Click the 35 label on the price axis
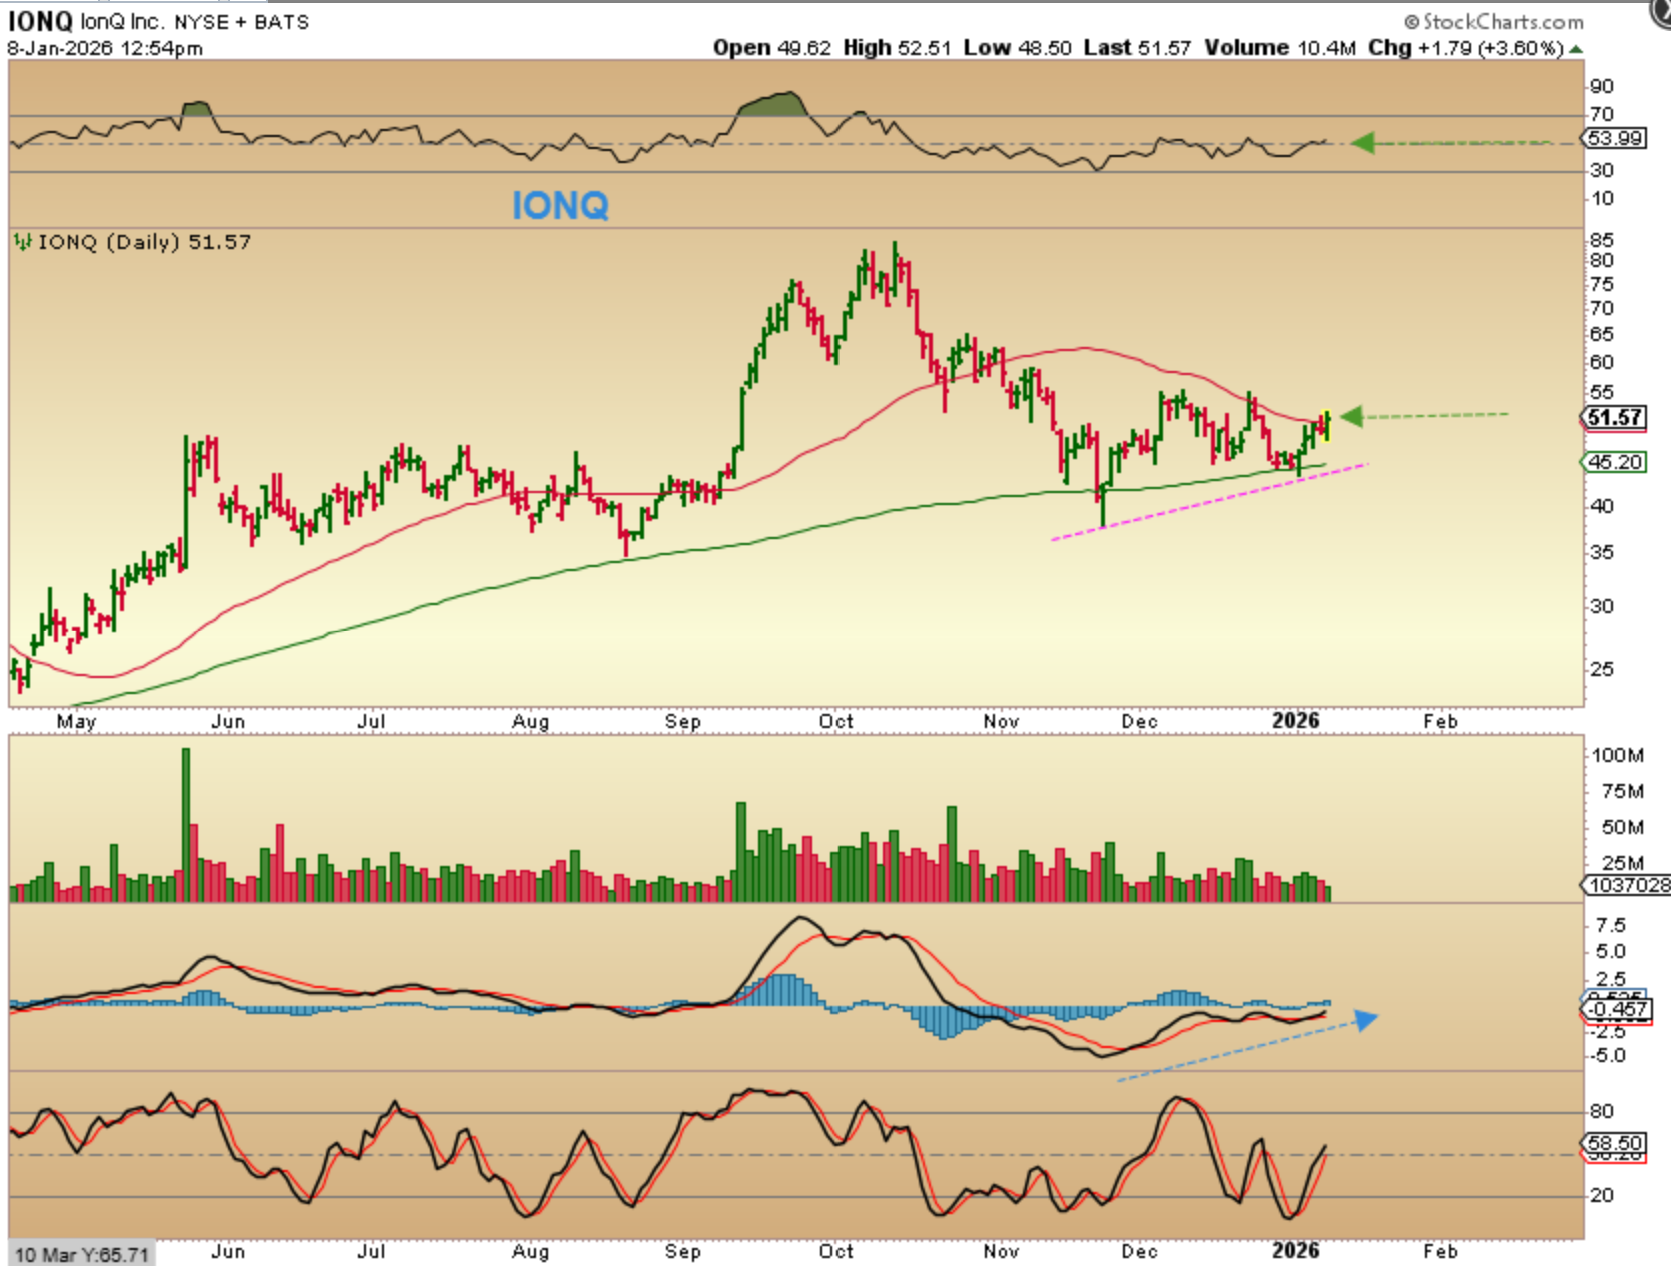The image size is (1671, 1266). (x=1602, y=552)
